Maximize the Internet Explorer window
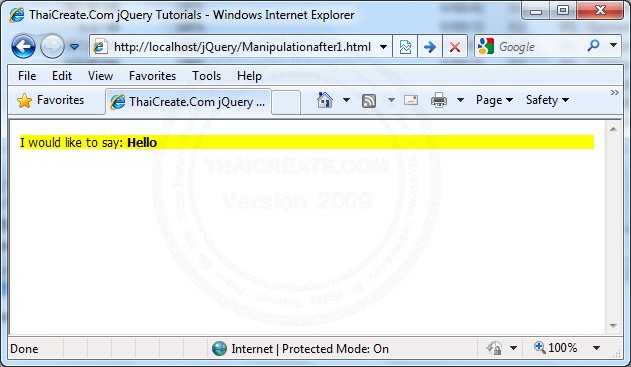Screen dimensions: 631x367 pyautogui.click(x=563, y=10)
